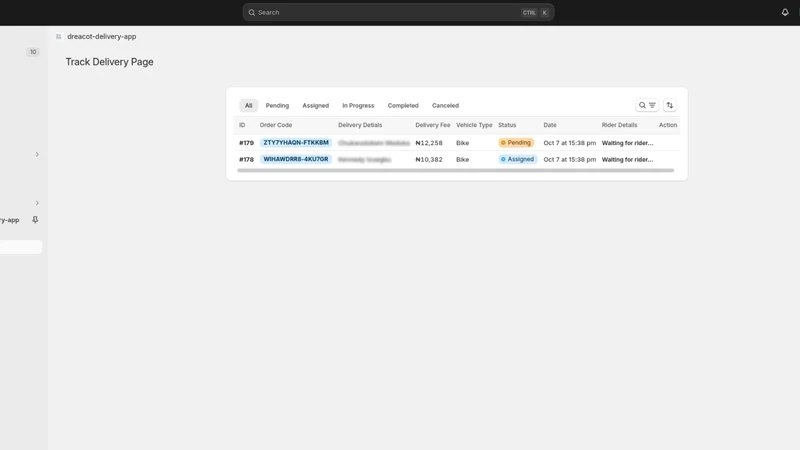Click the table's horizontal scrollbar
This screenshot has width=800, height=450.
tap(456, 170)
